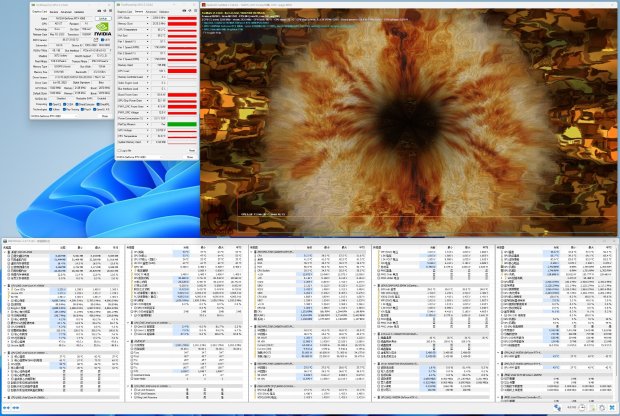Open hamburger menu in GPU-Z Sensors window
Image resolution: width=620 pixels, height=416 pixels.
tap(196, 11)
